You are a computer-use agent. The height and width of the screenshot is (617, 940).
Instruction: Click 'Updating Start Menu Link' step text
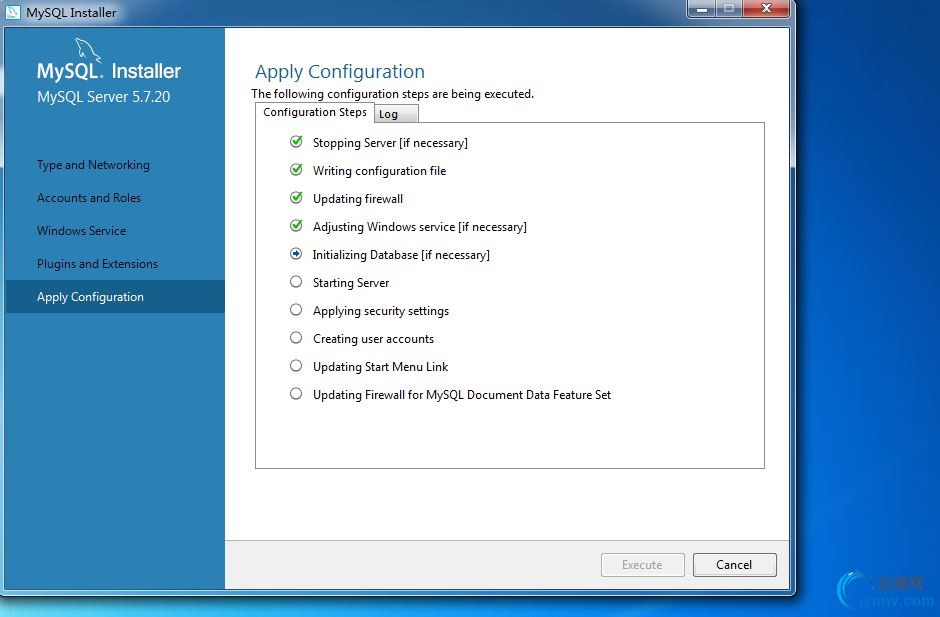(x=380, y=367)
